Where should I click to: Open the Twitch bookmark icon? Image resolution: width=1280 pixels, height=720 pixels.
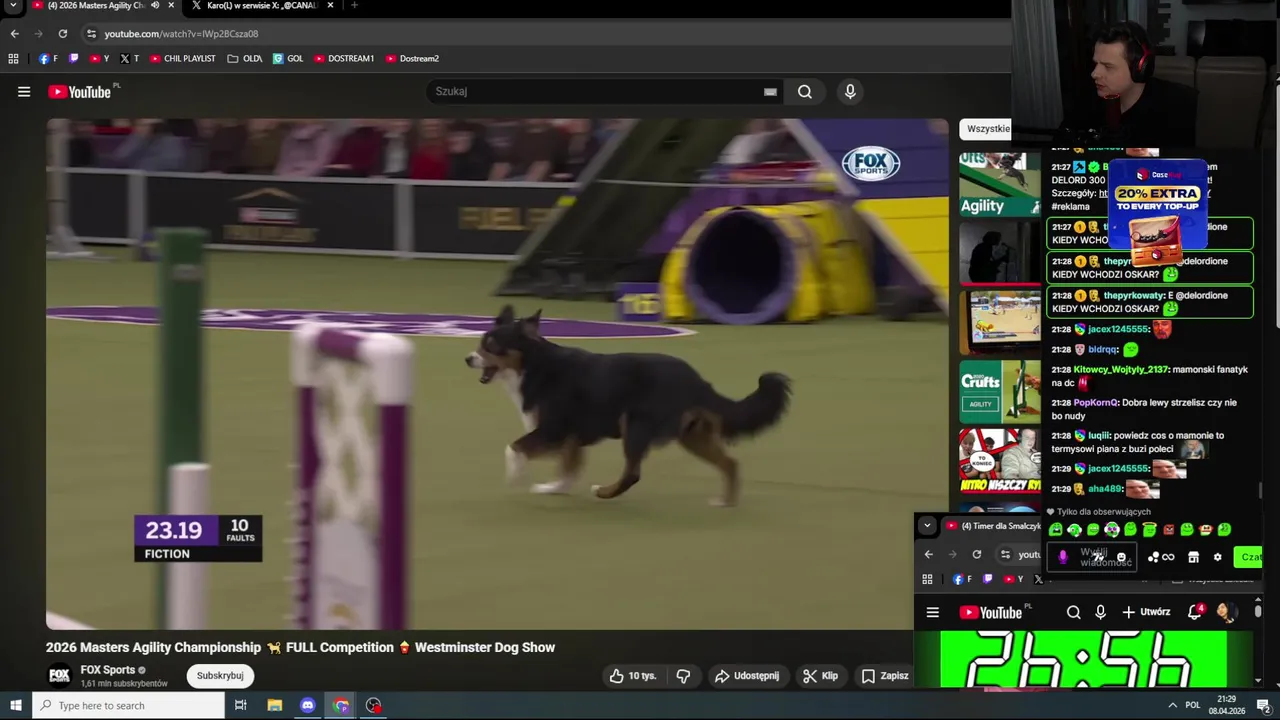tap(74, 59)
